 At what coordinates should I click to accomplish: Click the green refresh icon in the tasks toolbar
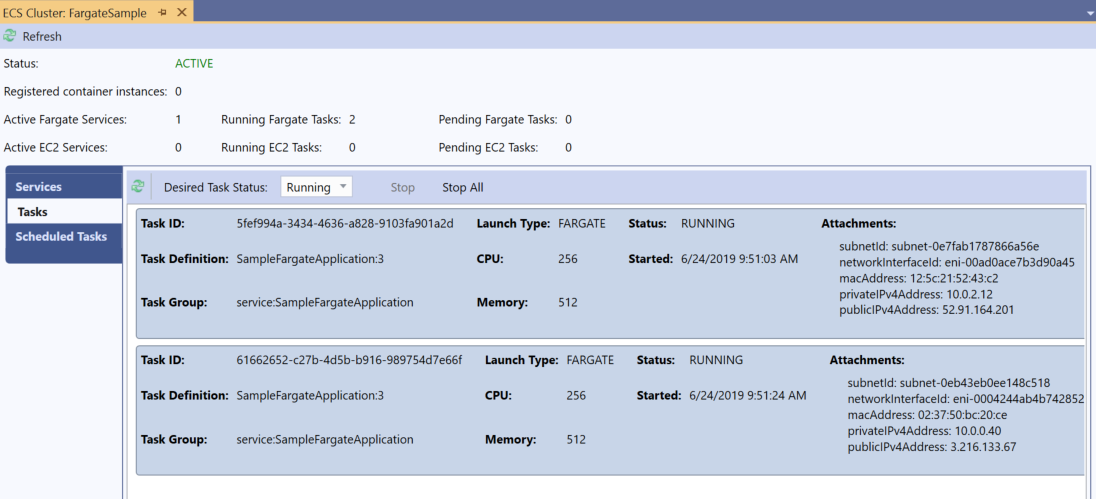[138, 187]
